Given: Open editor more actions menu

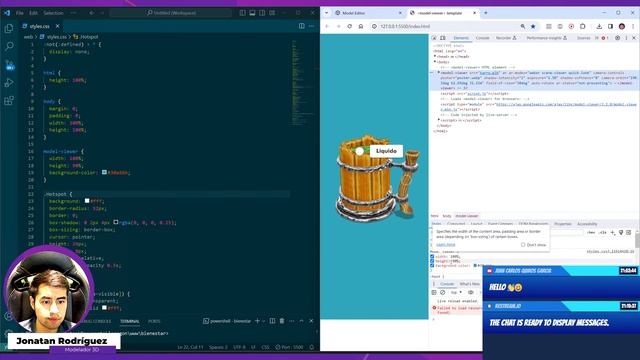Looking at the screenshot, I should (311, 26).
